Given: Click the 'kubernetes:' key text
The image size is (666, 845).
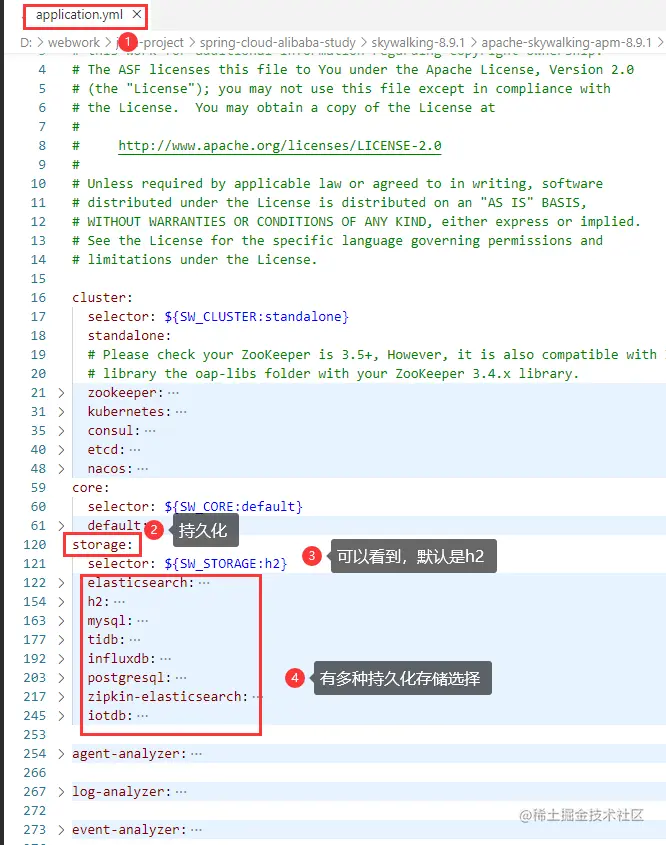Looking at the screenshot, I should click(129, 412).
